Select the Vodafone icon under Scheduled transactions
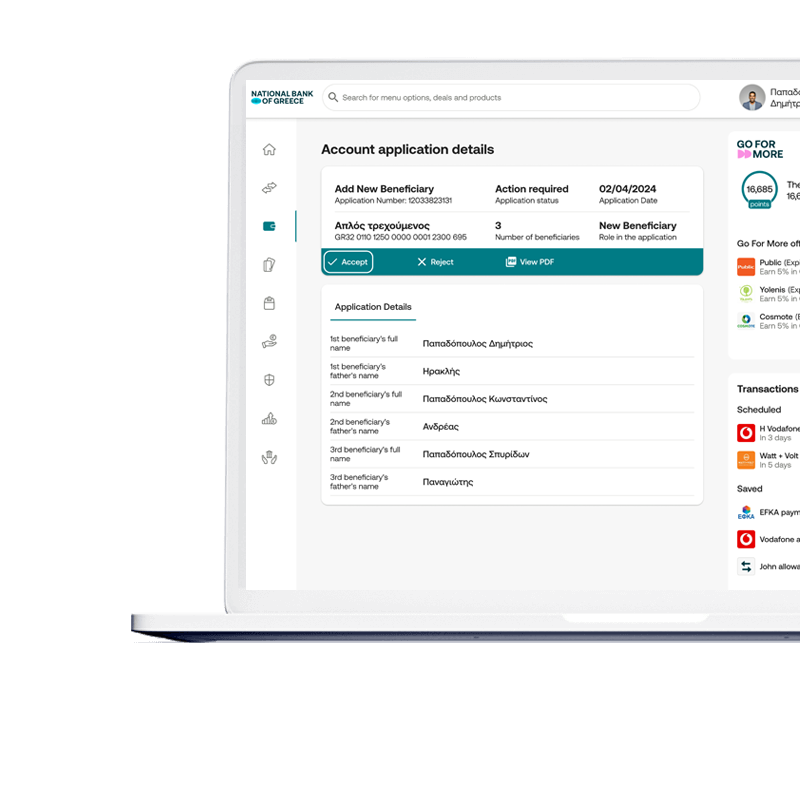This screenshot has height=800, width=800. coord(745,431)
